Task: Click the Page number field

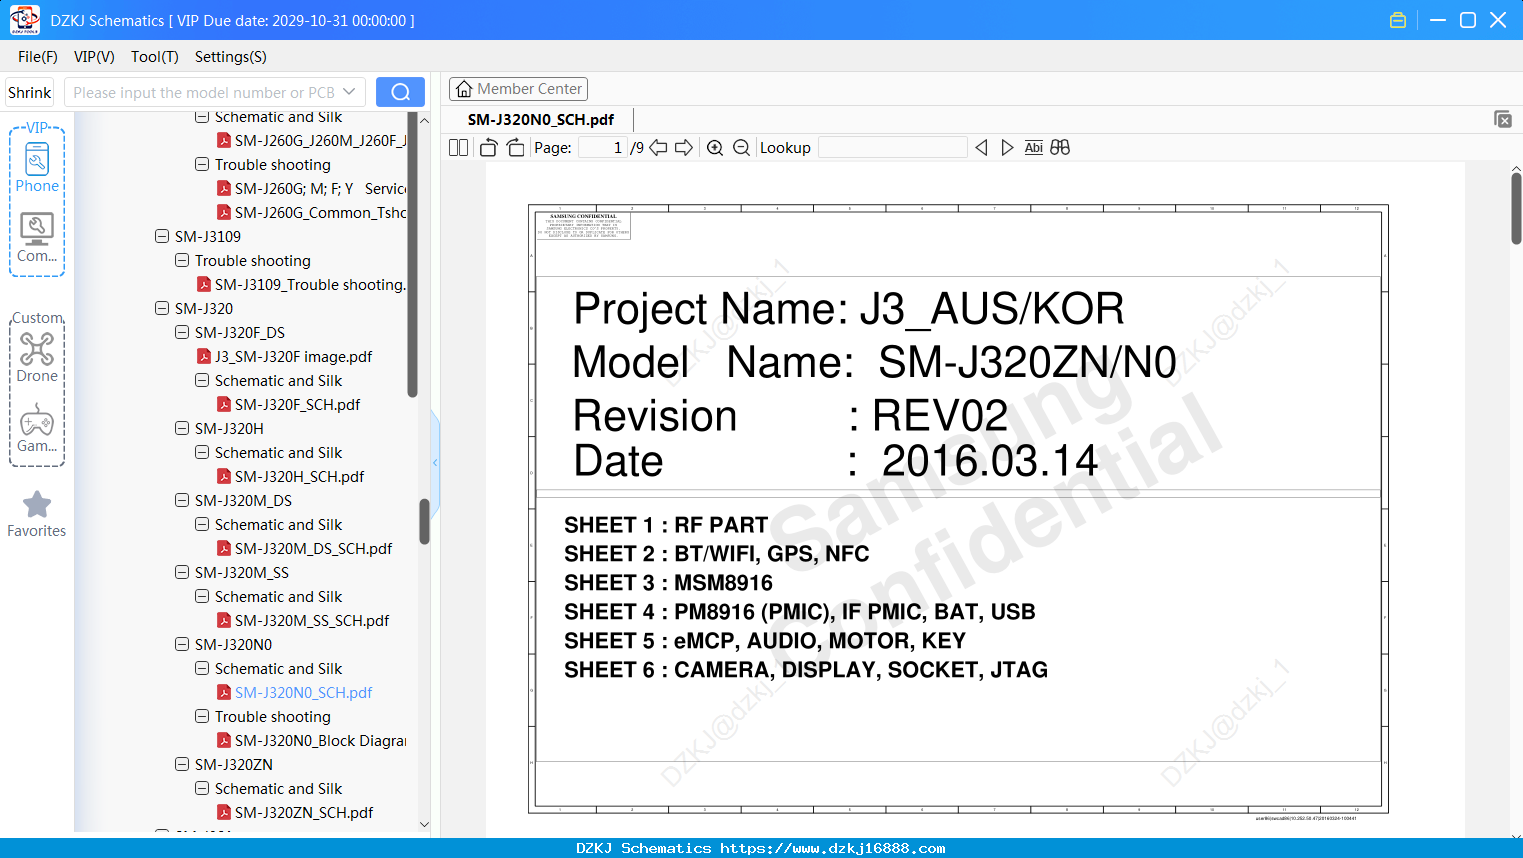Action: tap(603, 148)
